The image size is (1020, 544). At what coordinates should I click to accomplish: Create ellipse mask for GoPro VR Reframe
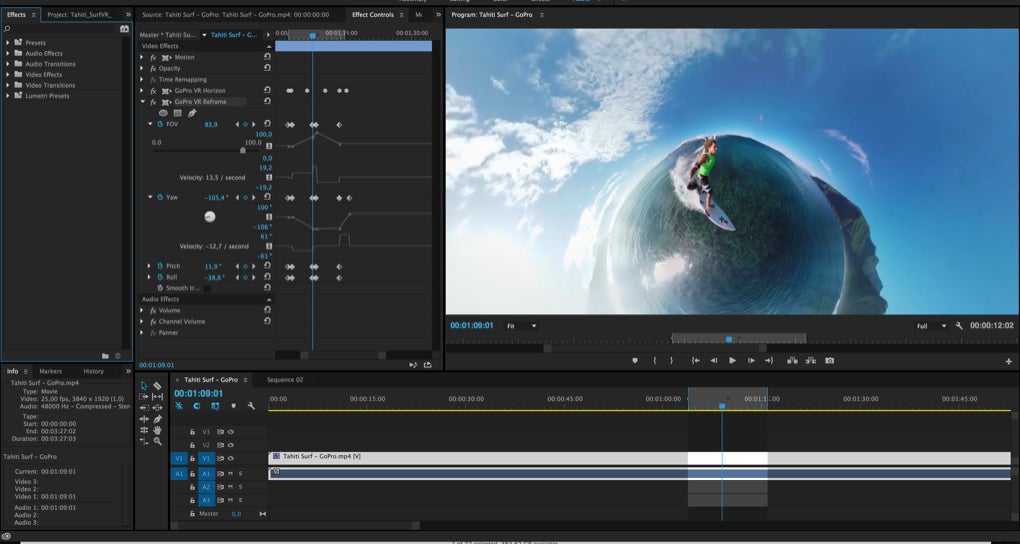point(163,113)
